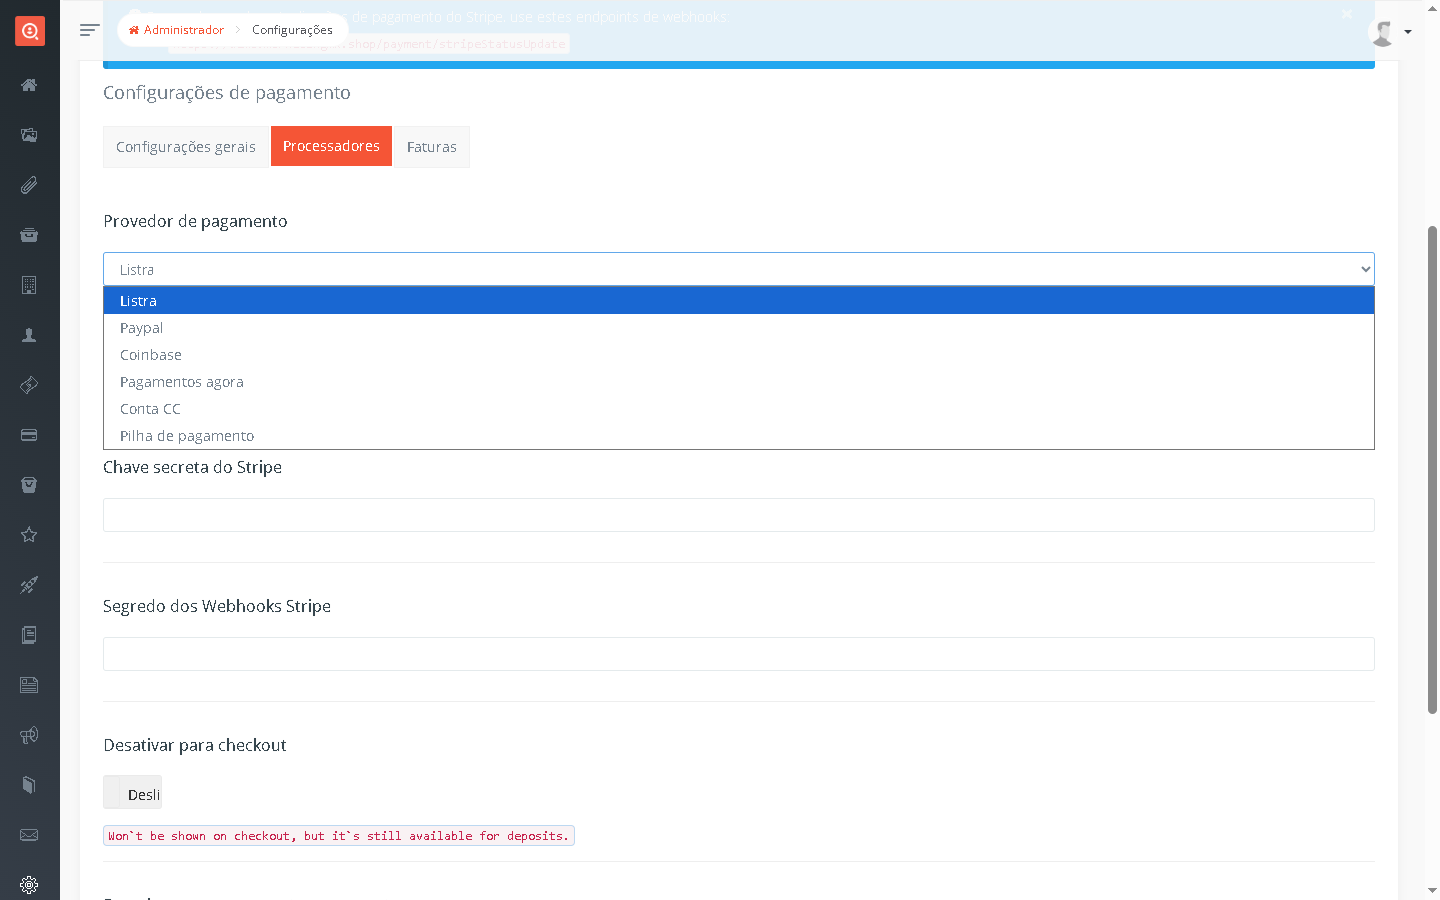Viewport: 1440px width, 900px height.
Task: Click the credit card sidebar icon
Action: (x=29, y=435)
